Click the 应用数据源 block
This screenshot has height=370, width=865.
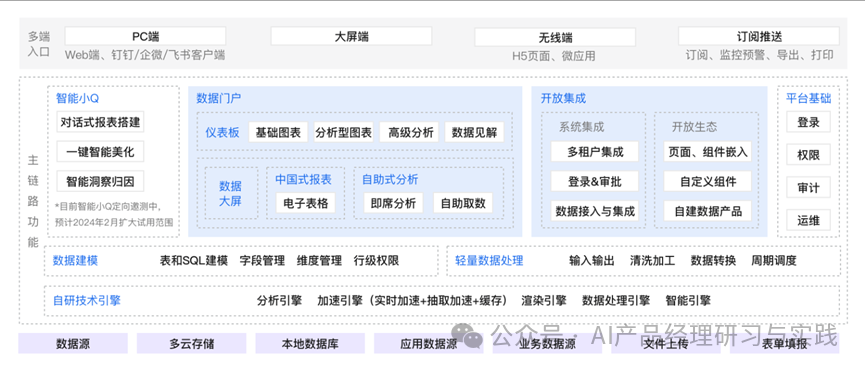coord(429,344)
